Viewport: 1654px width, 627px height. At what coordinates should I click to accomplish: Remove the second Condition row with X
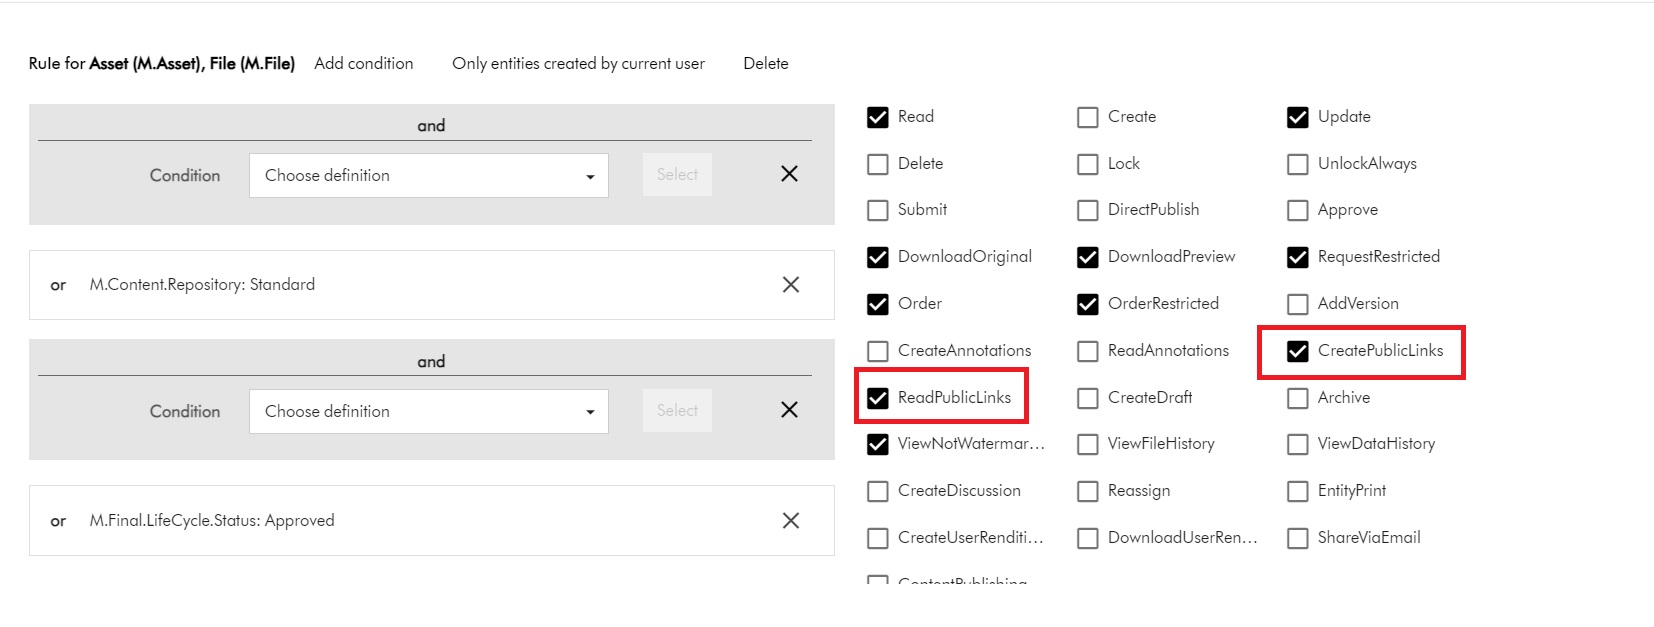pos(789,410)
